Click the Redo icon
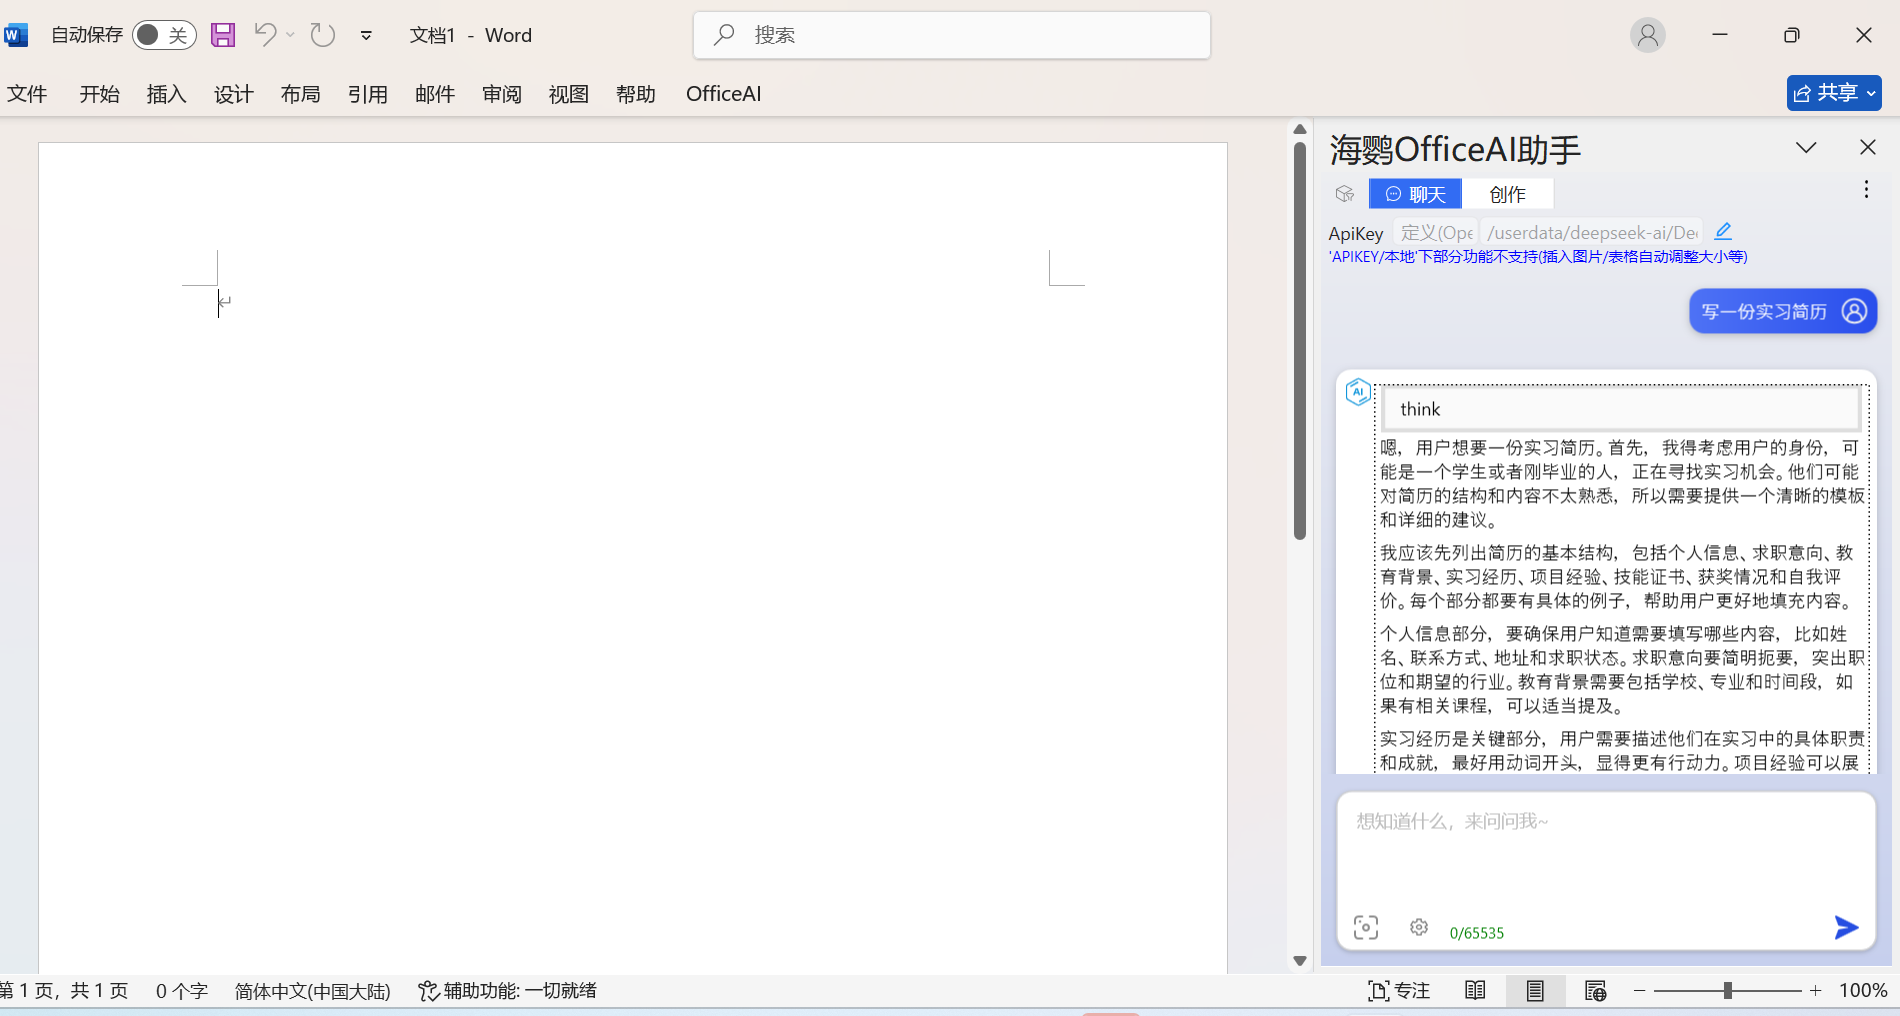This screenshot has width=1900, height=1016. 322,35
